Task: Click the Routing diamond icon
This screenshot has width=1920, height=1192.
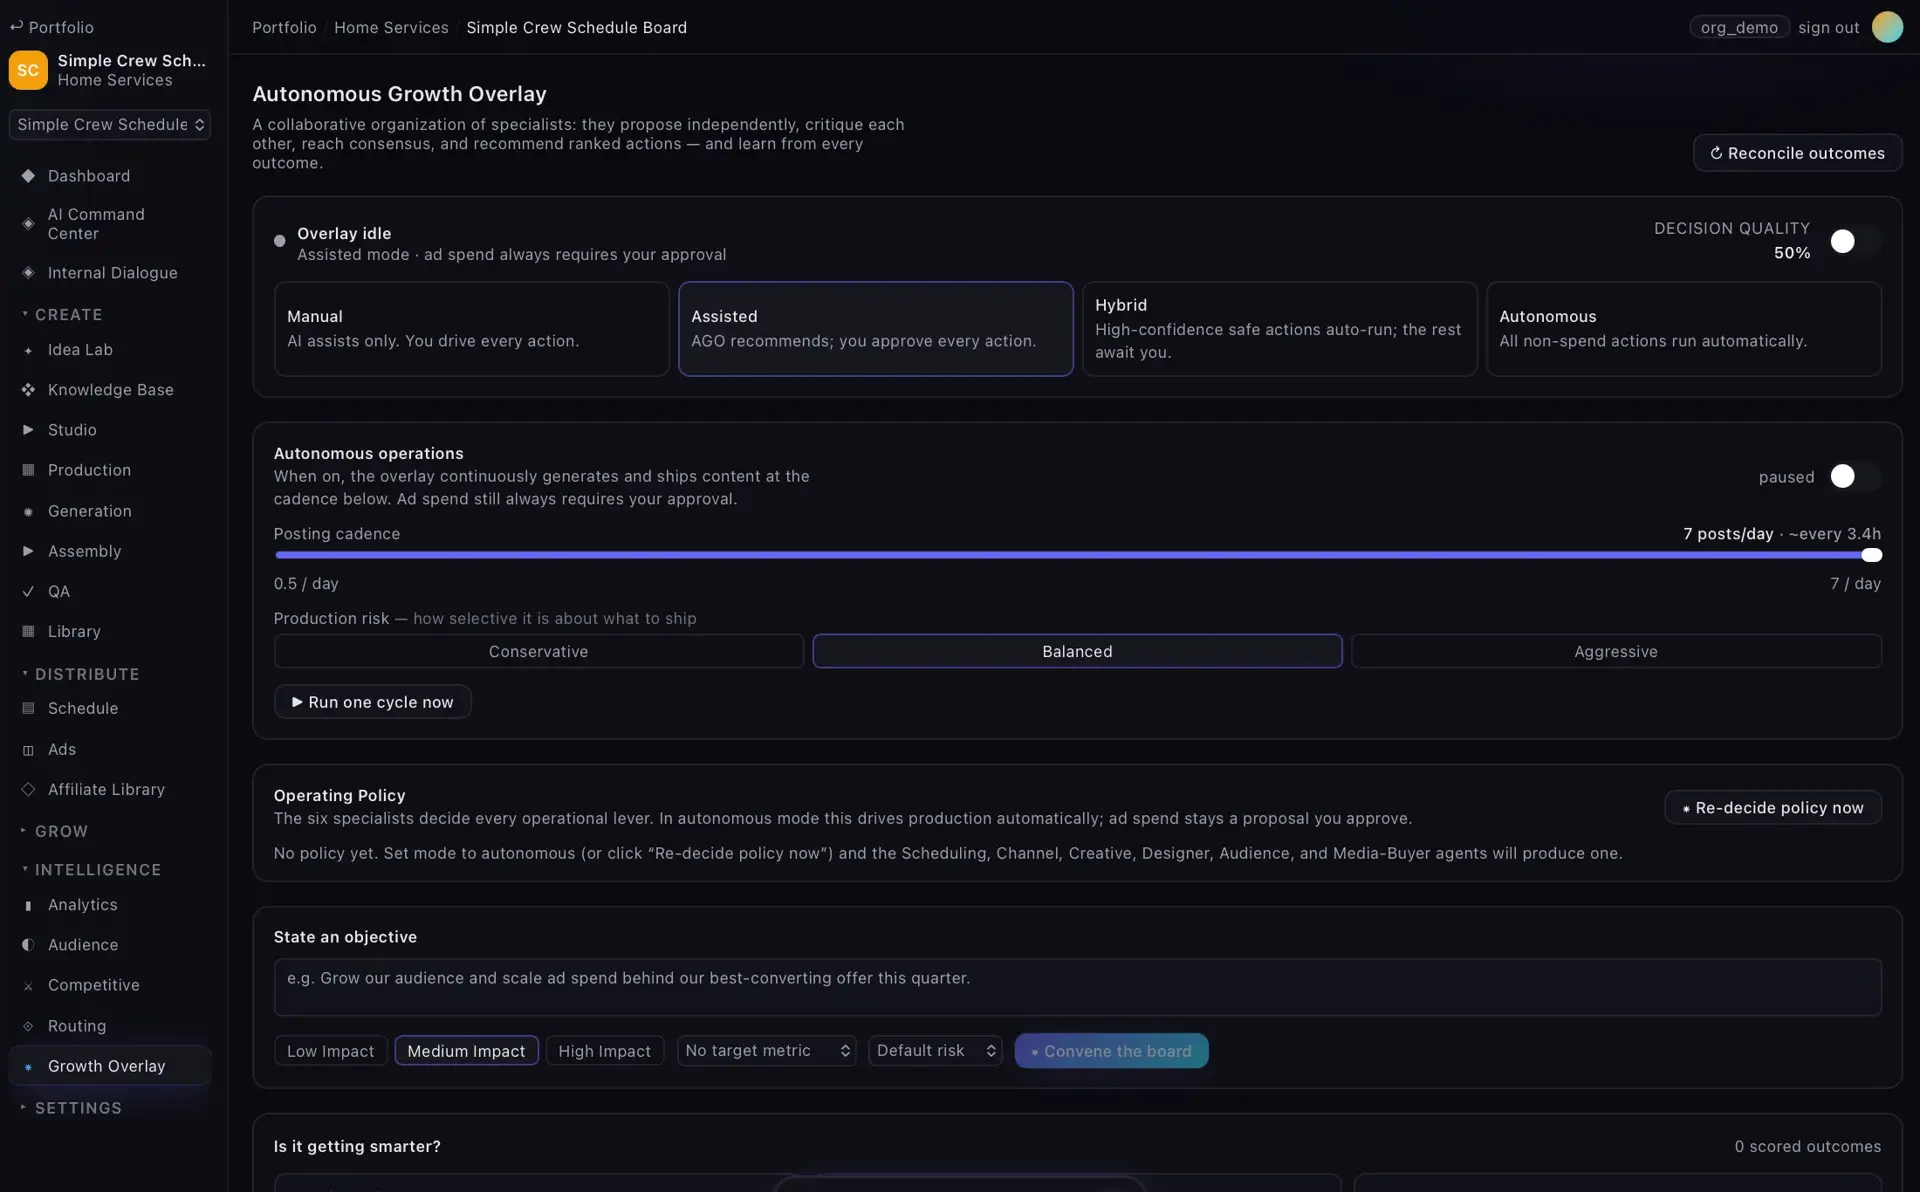Action: [x=28, y=1026]
